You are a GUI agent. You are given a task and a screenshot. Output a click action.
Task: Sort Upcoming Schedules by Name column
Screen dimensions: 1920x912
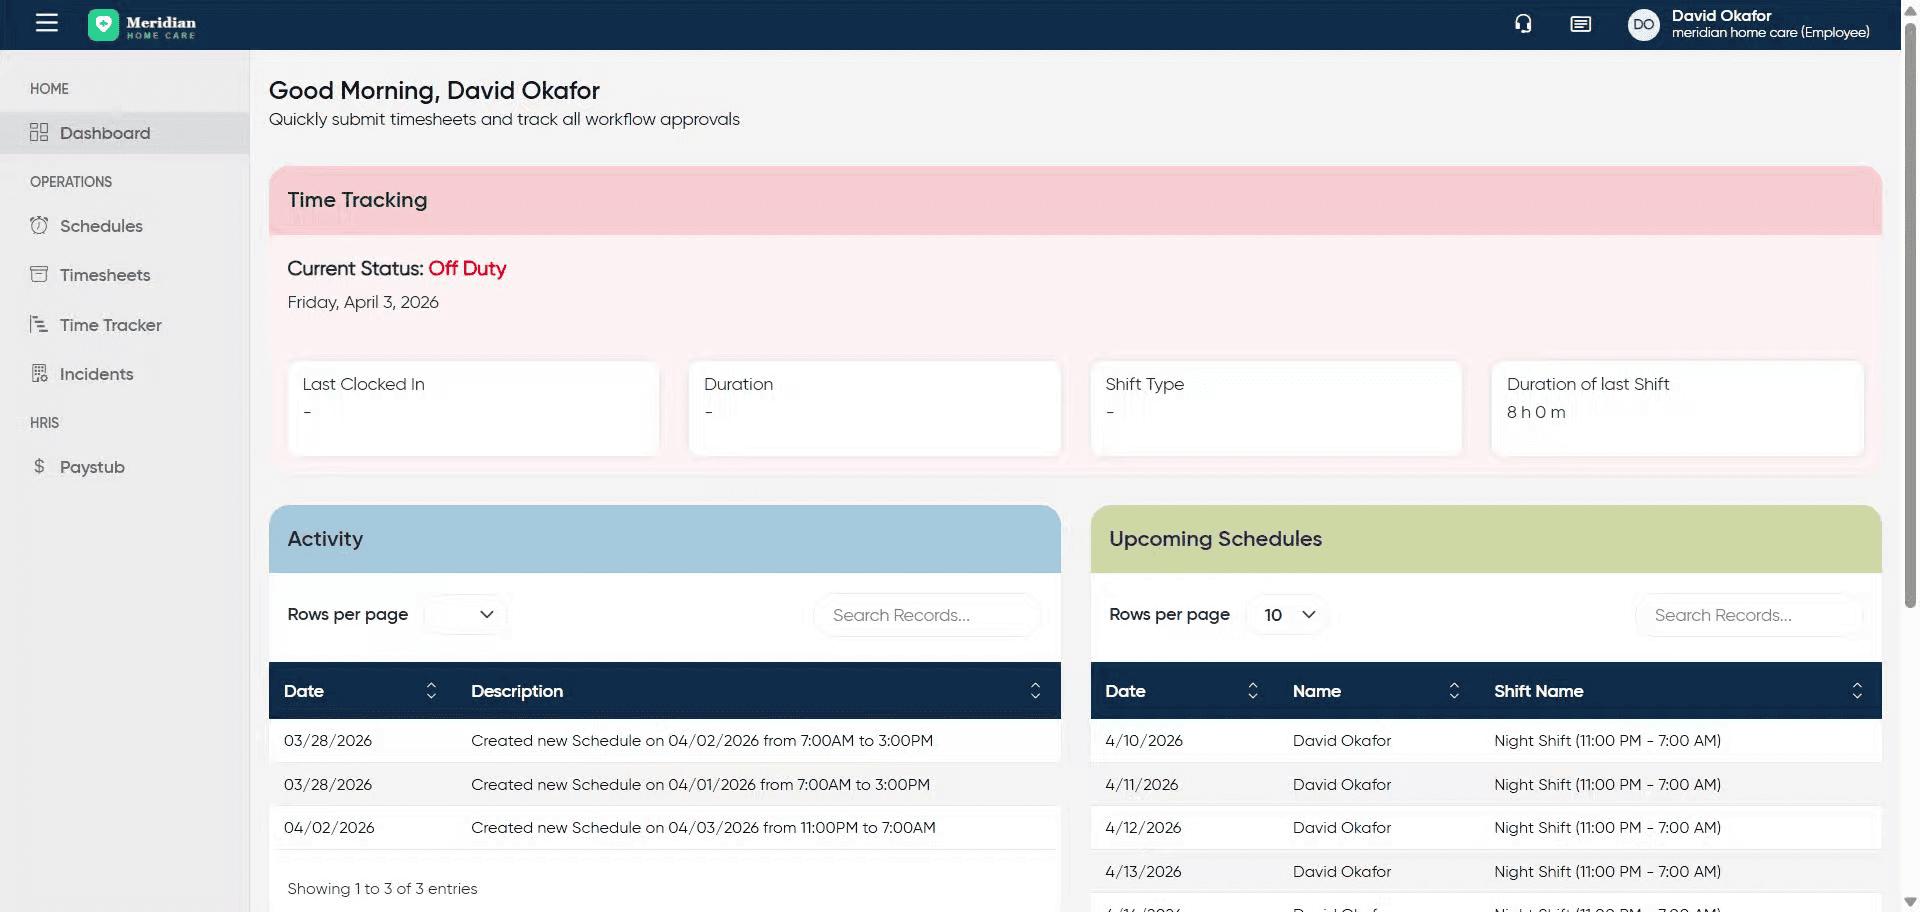pos(1454,691)
